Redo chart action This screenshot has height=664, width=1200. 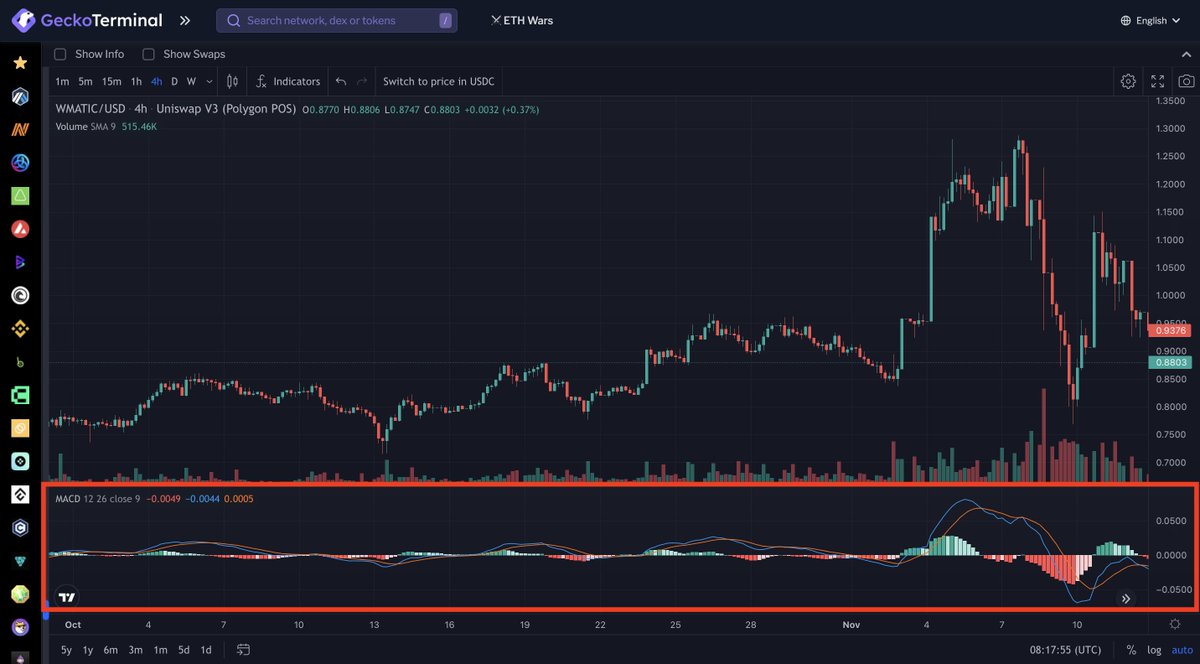click(x=363, y=81)
